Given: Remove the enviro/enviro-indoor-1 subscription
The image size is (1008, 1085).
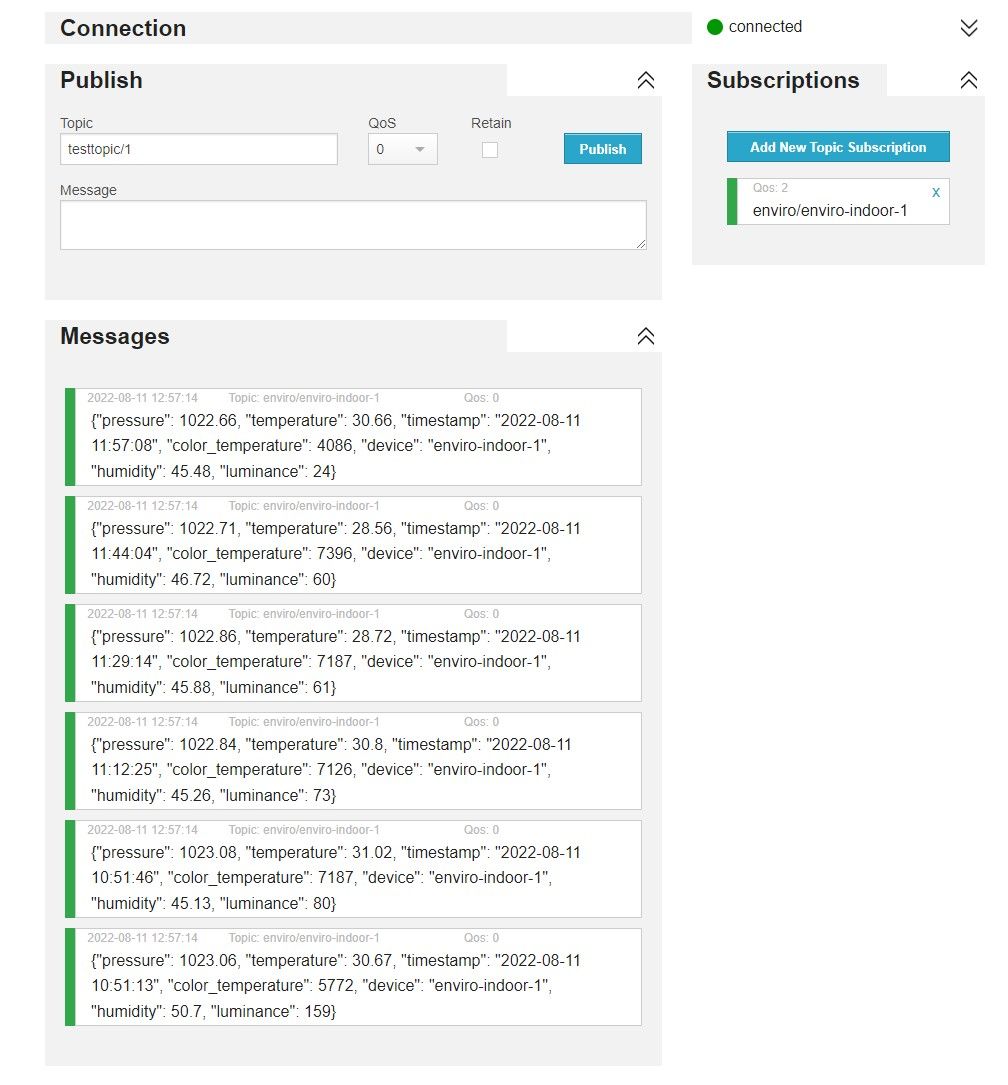Looking at the screenshot, I should pos(936,192).
